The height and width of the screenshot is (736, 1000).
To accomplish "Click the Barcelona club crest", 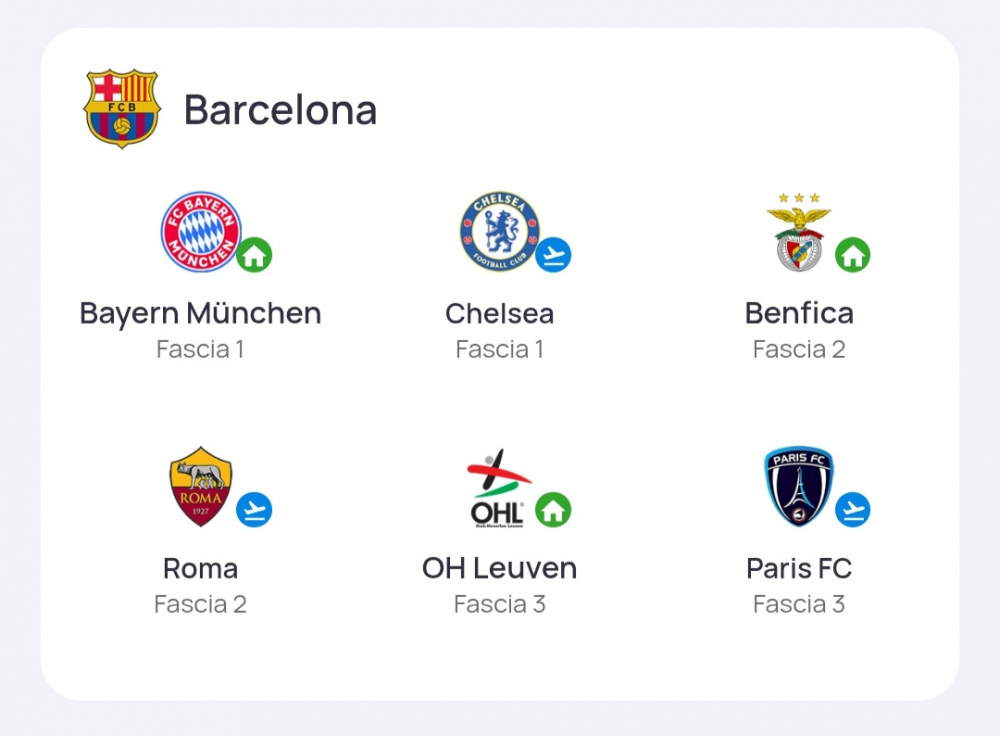I will click(x=122, y=109).
